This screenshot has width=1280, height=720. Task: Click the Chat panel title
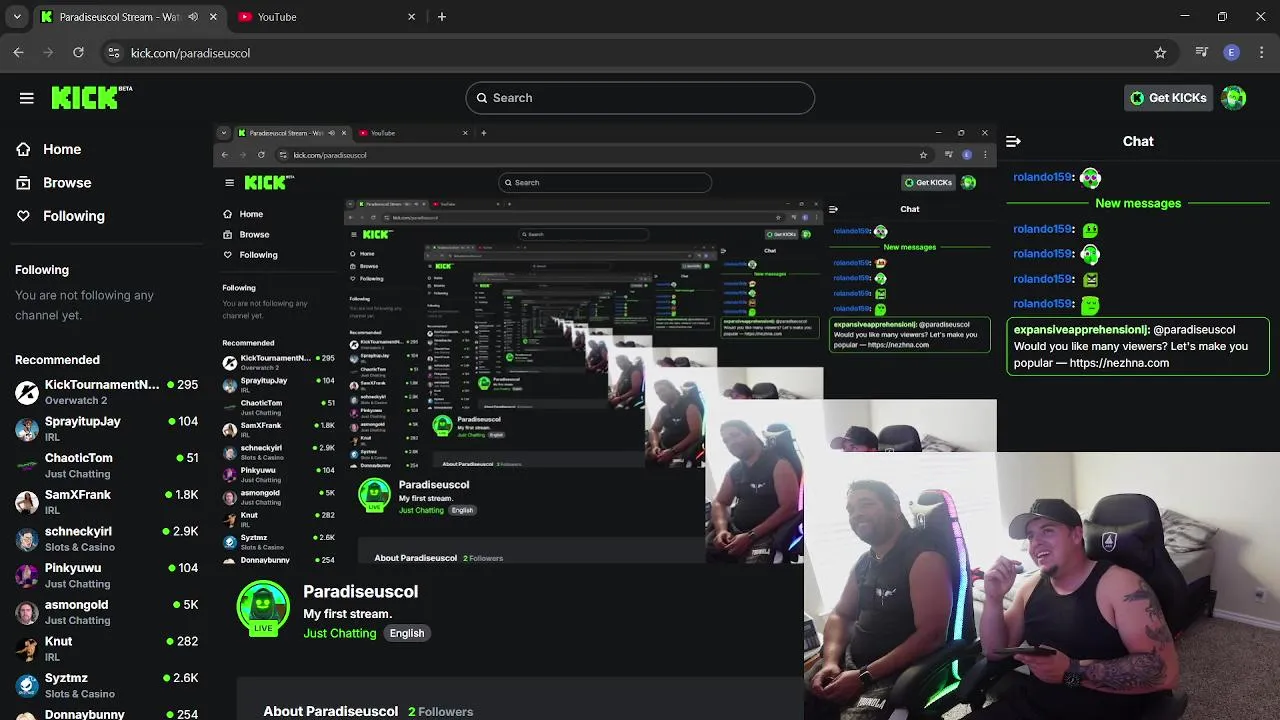[x=1138, y=141]
